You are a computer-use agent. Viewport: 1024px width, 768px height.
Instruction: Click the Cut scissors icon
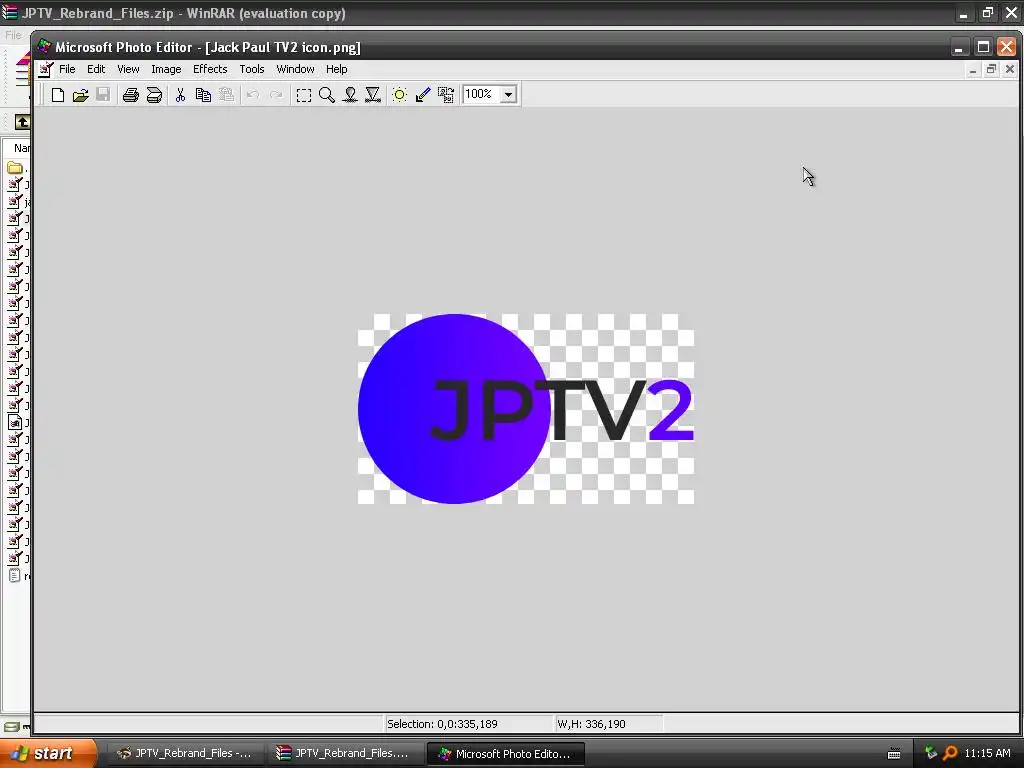point(180,95)
